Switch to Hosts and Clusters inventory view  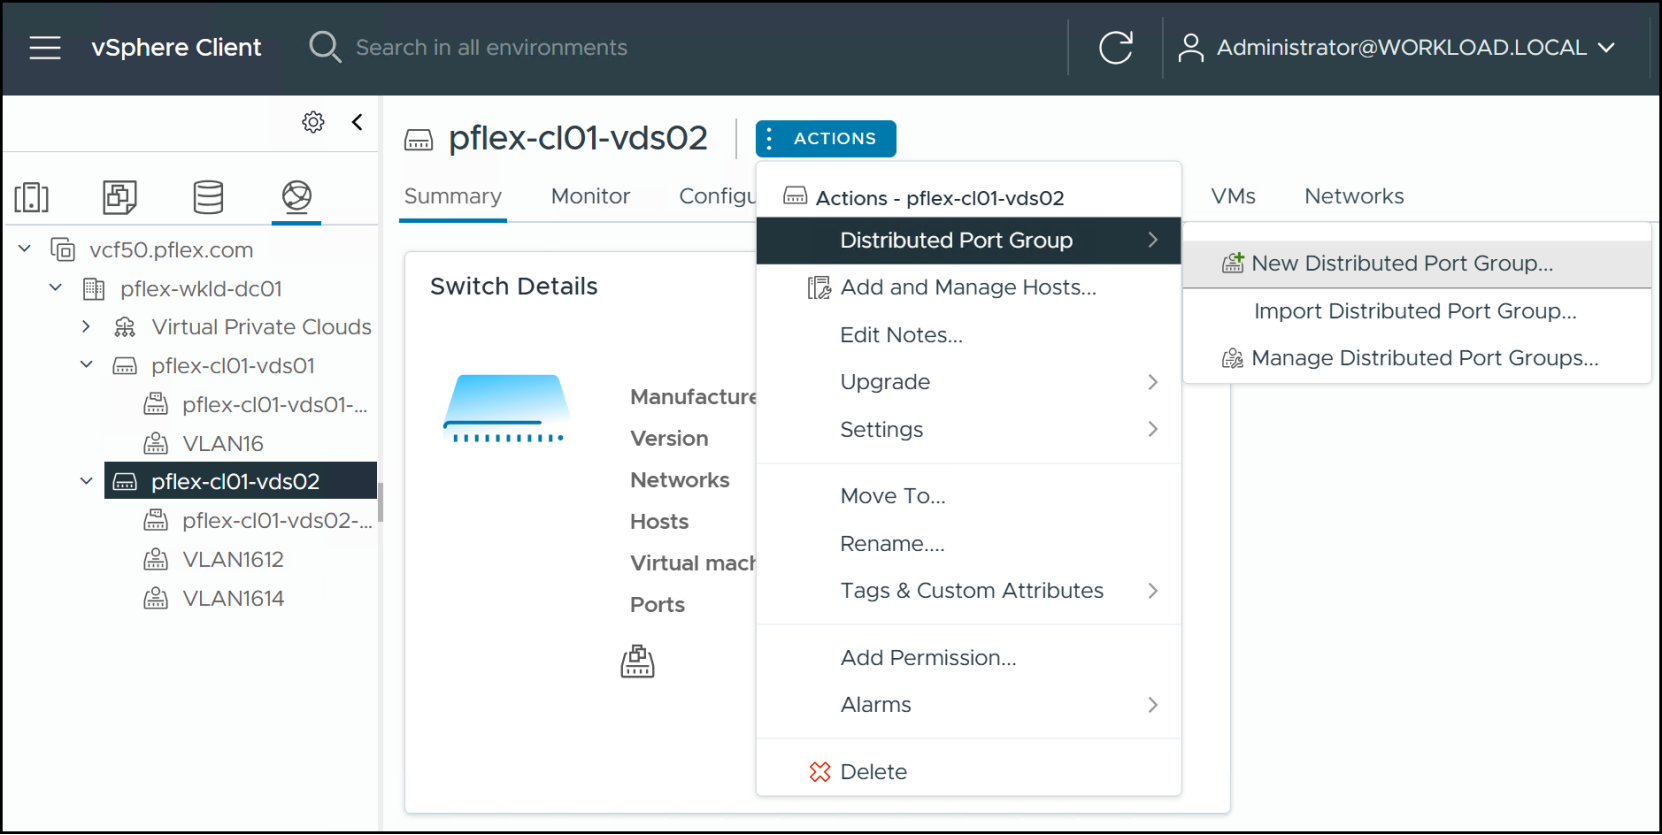coord(32,197)
